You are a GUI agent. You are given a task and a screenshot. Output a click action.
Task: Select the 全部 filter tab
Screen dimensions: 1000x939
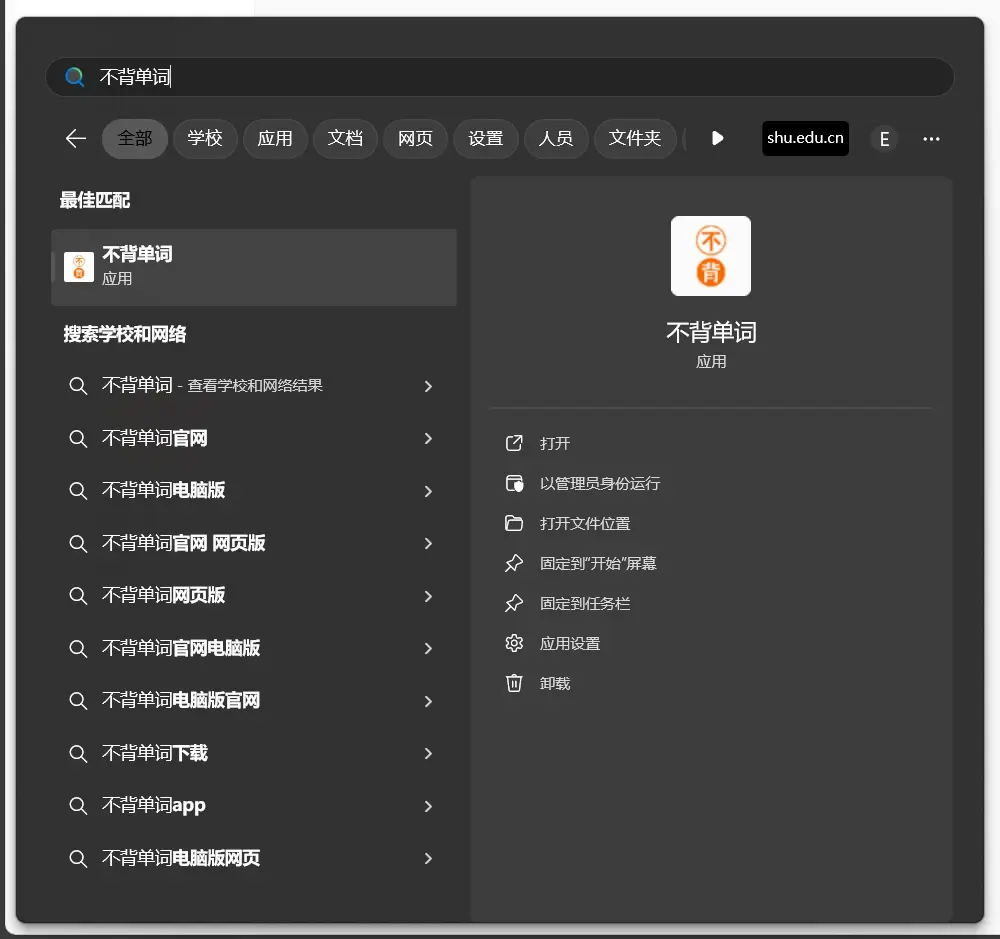[x=135, y=138]
